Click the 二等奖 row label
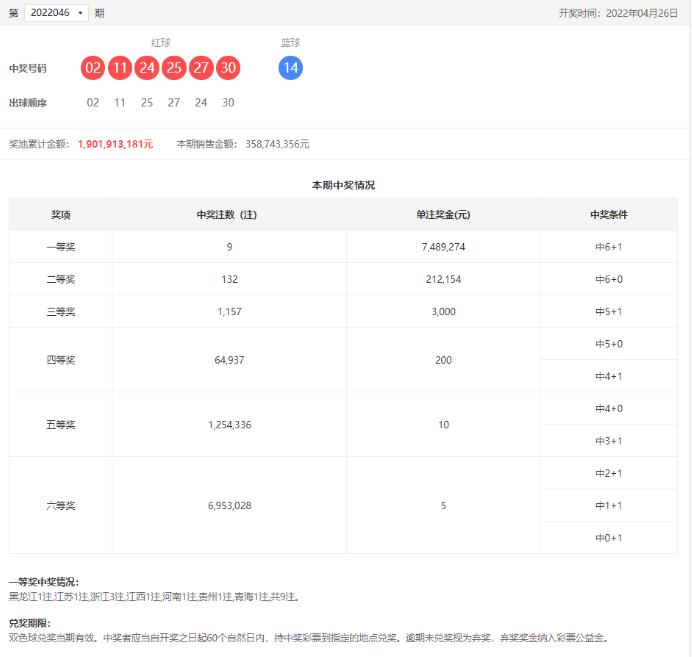The height and width of the screenshot is (657, 692). [60, 279]
